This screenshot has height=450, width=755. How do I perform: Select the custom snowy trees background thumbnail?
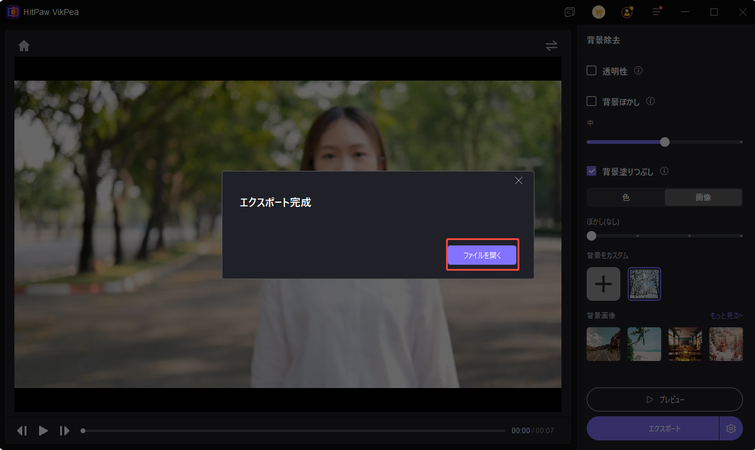644,284
